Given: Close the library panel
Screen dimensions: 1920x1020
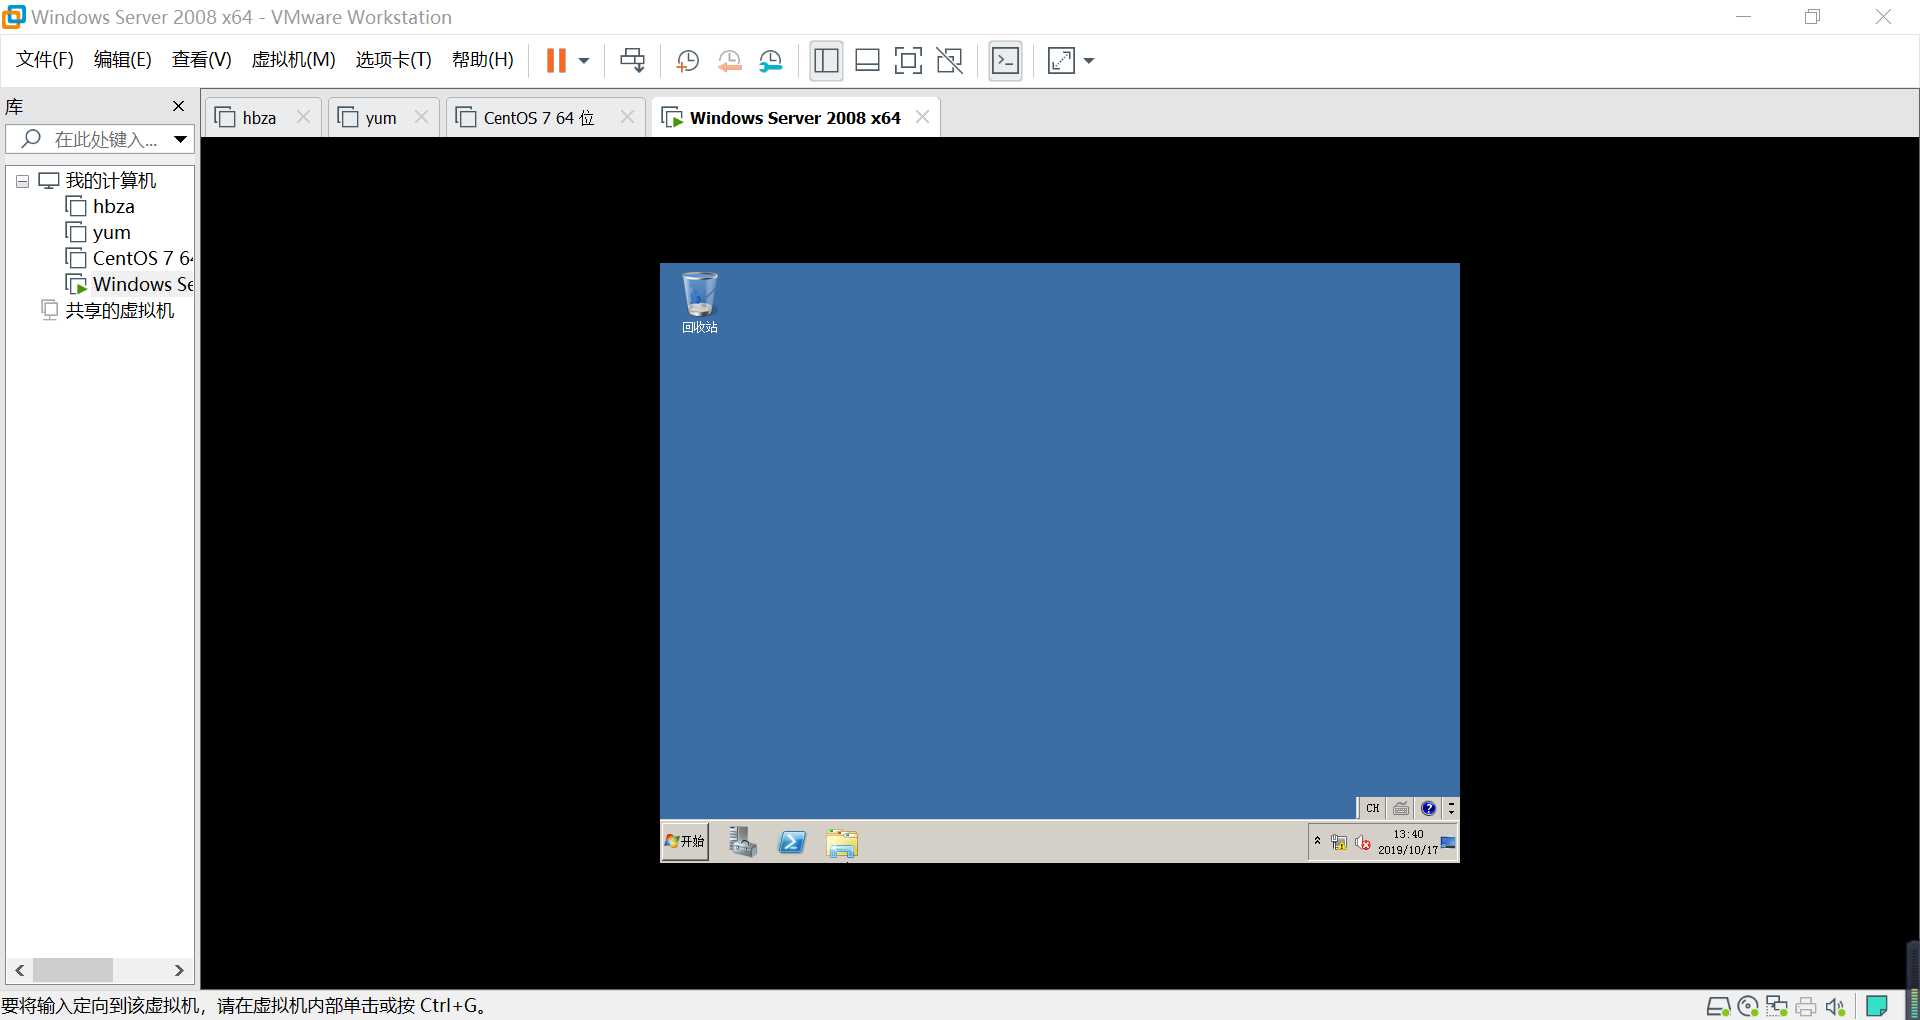Looking at the screenshot, I should point(178,106).
